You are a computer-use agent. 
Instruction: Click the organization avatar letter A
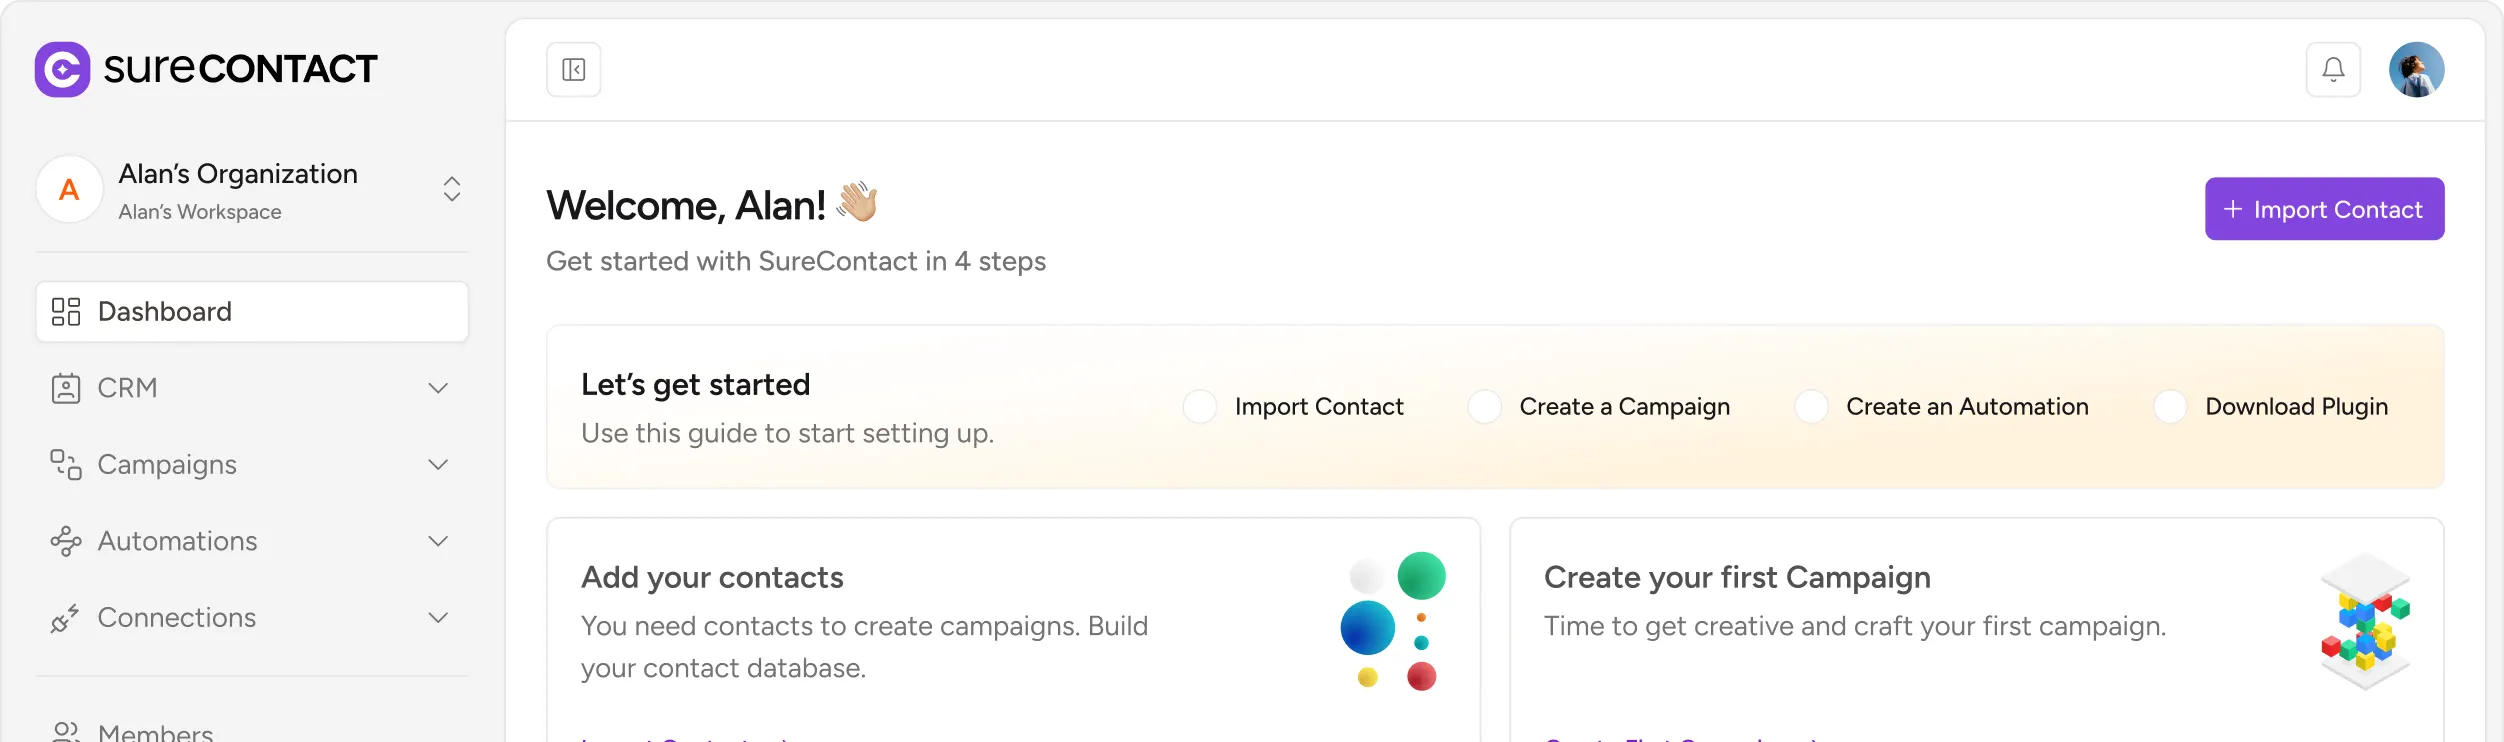(69, 189)
